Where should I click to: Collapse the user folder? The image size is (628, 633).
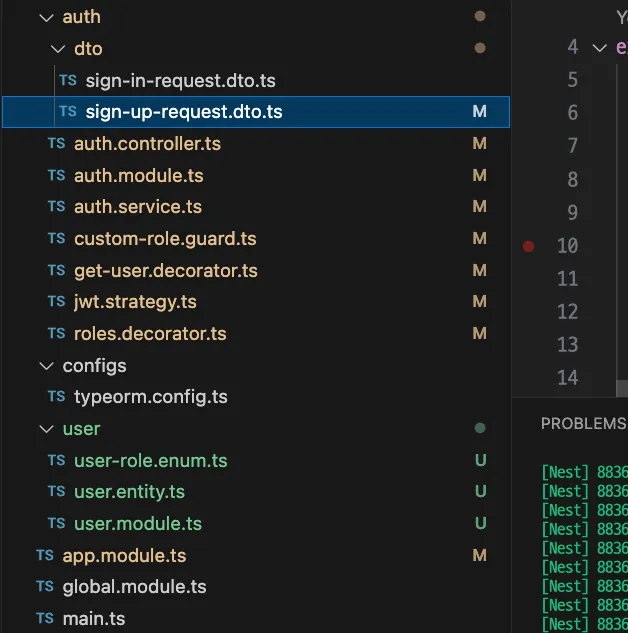pyautogui.click(x=45, y=429)
